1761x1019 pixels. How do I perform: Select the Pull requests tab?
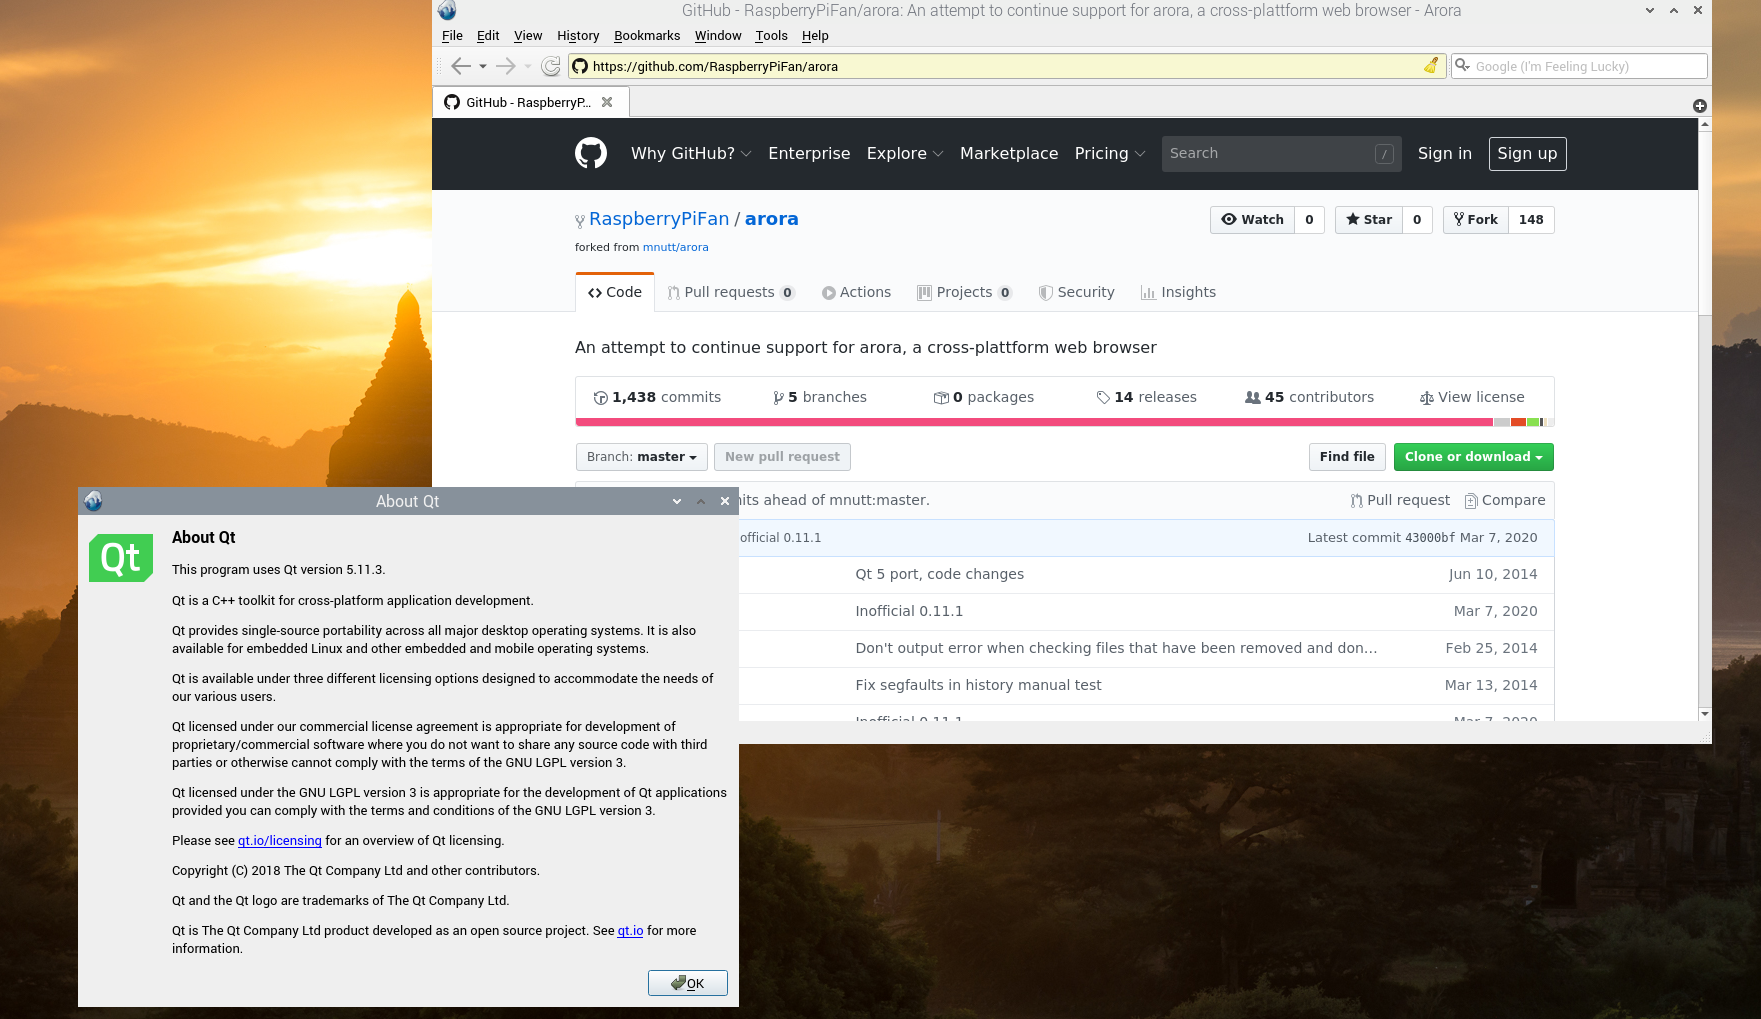[x=731, y=292]
